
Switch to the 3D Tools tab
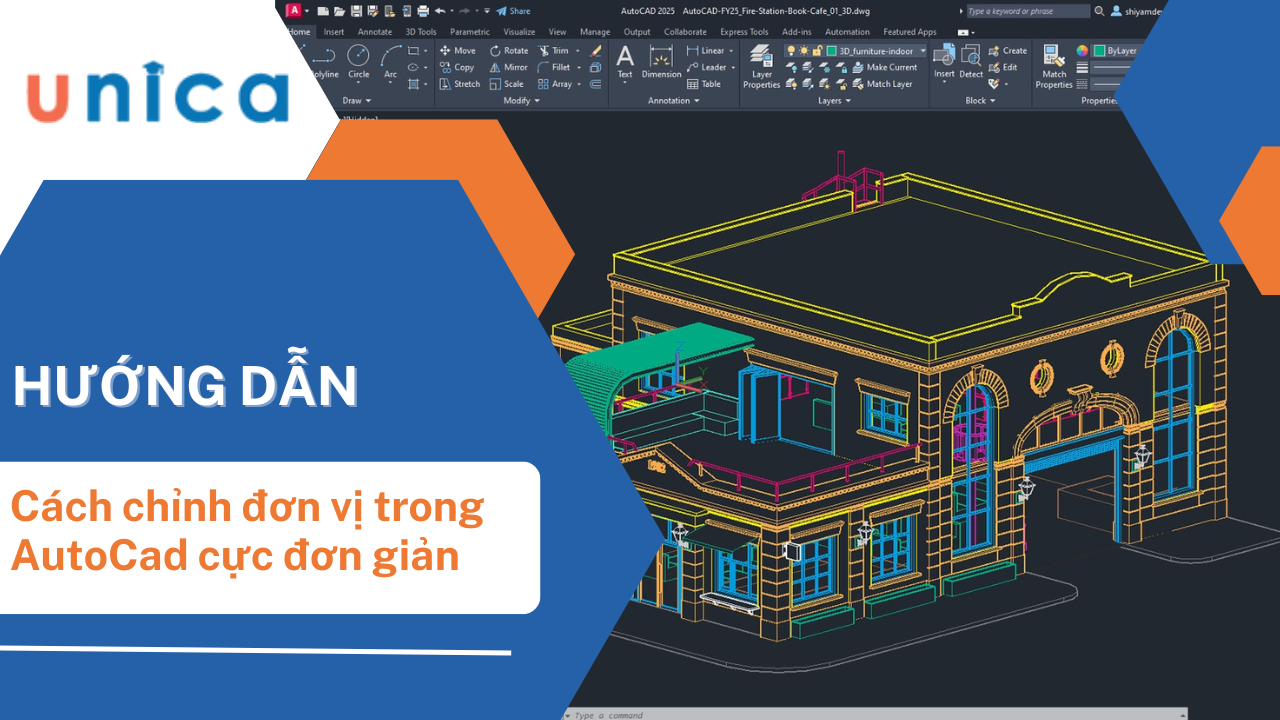click(421, 32)
